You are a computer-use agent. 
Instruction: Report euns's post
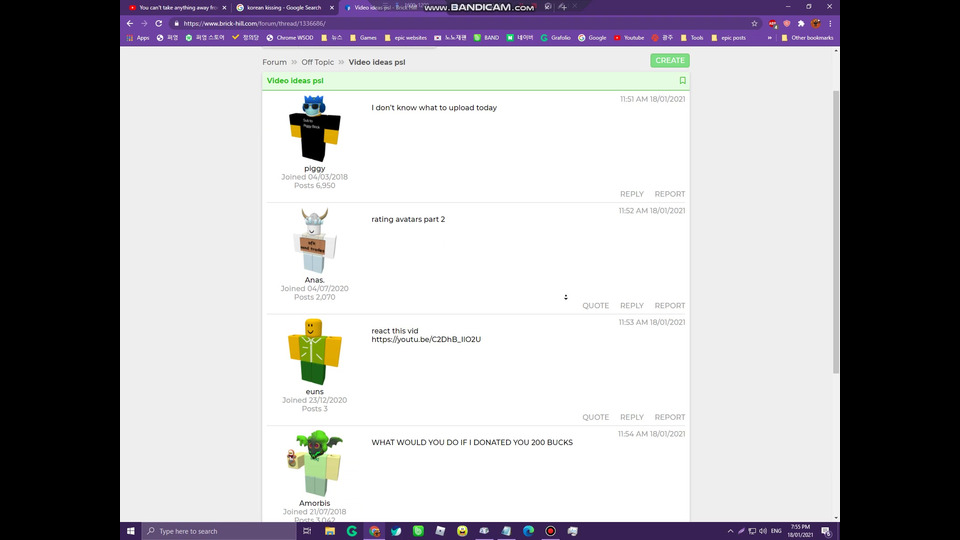[x=669, y=417]
